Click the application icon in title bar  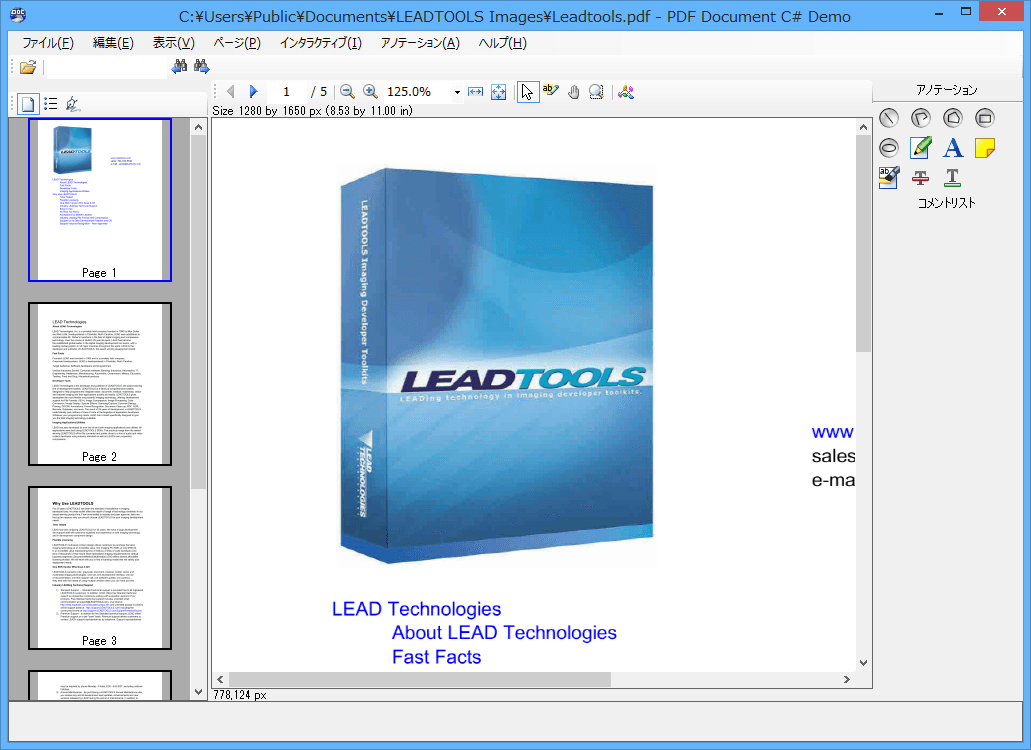point(18,14)
